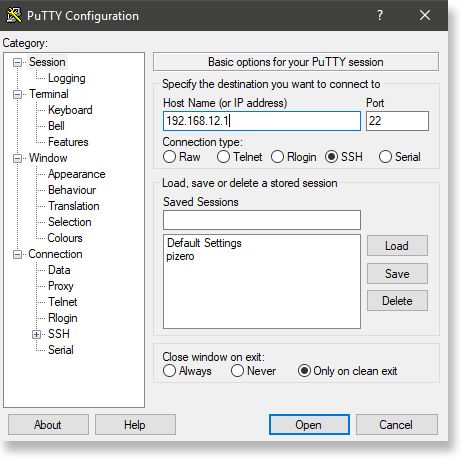469x461 pixels.
Task: Collapse the Session tree node
Action: [17, 62]
